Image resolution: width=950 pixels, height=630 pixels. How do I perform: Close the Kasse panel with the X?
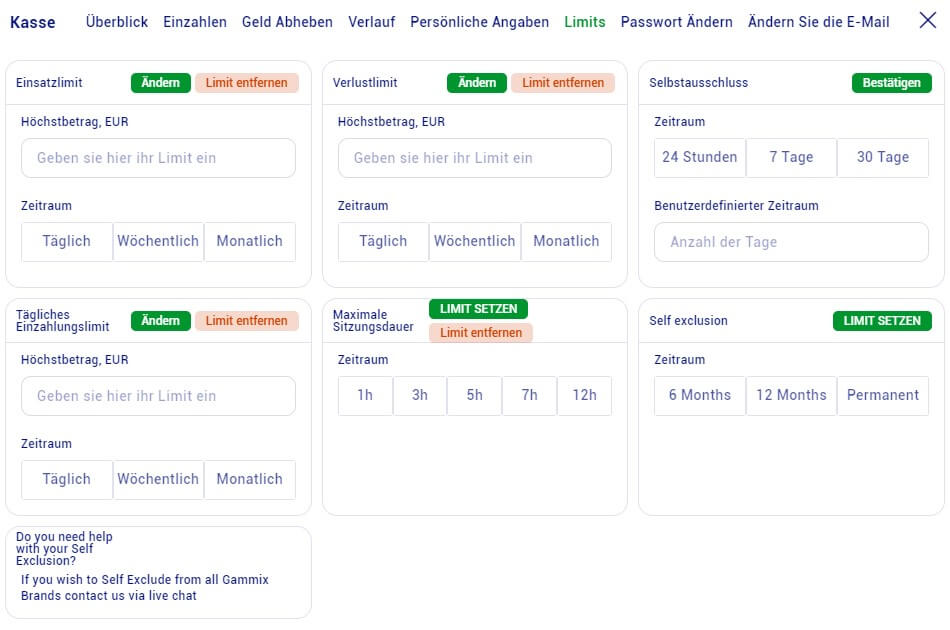click(x=927, y=21)
